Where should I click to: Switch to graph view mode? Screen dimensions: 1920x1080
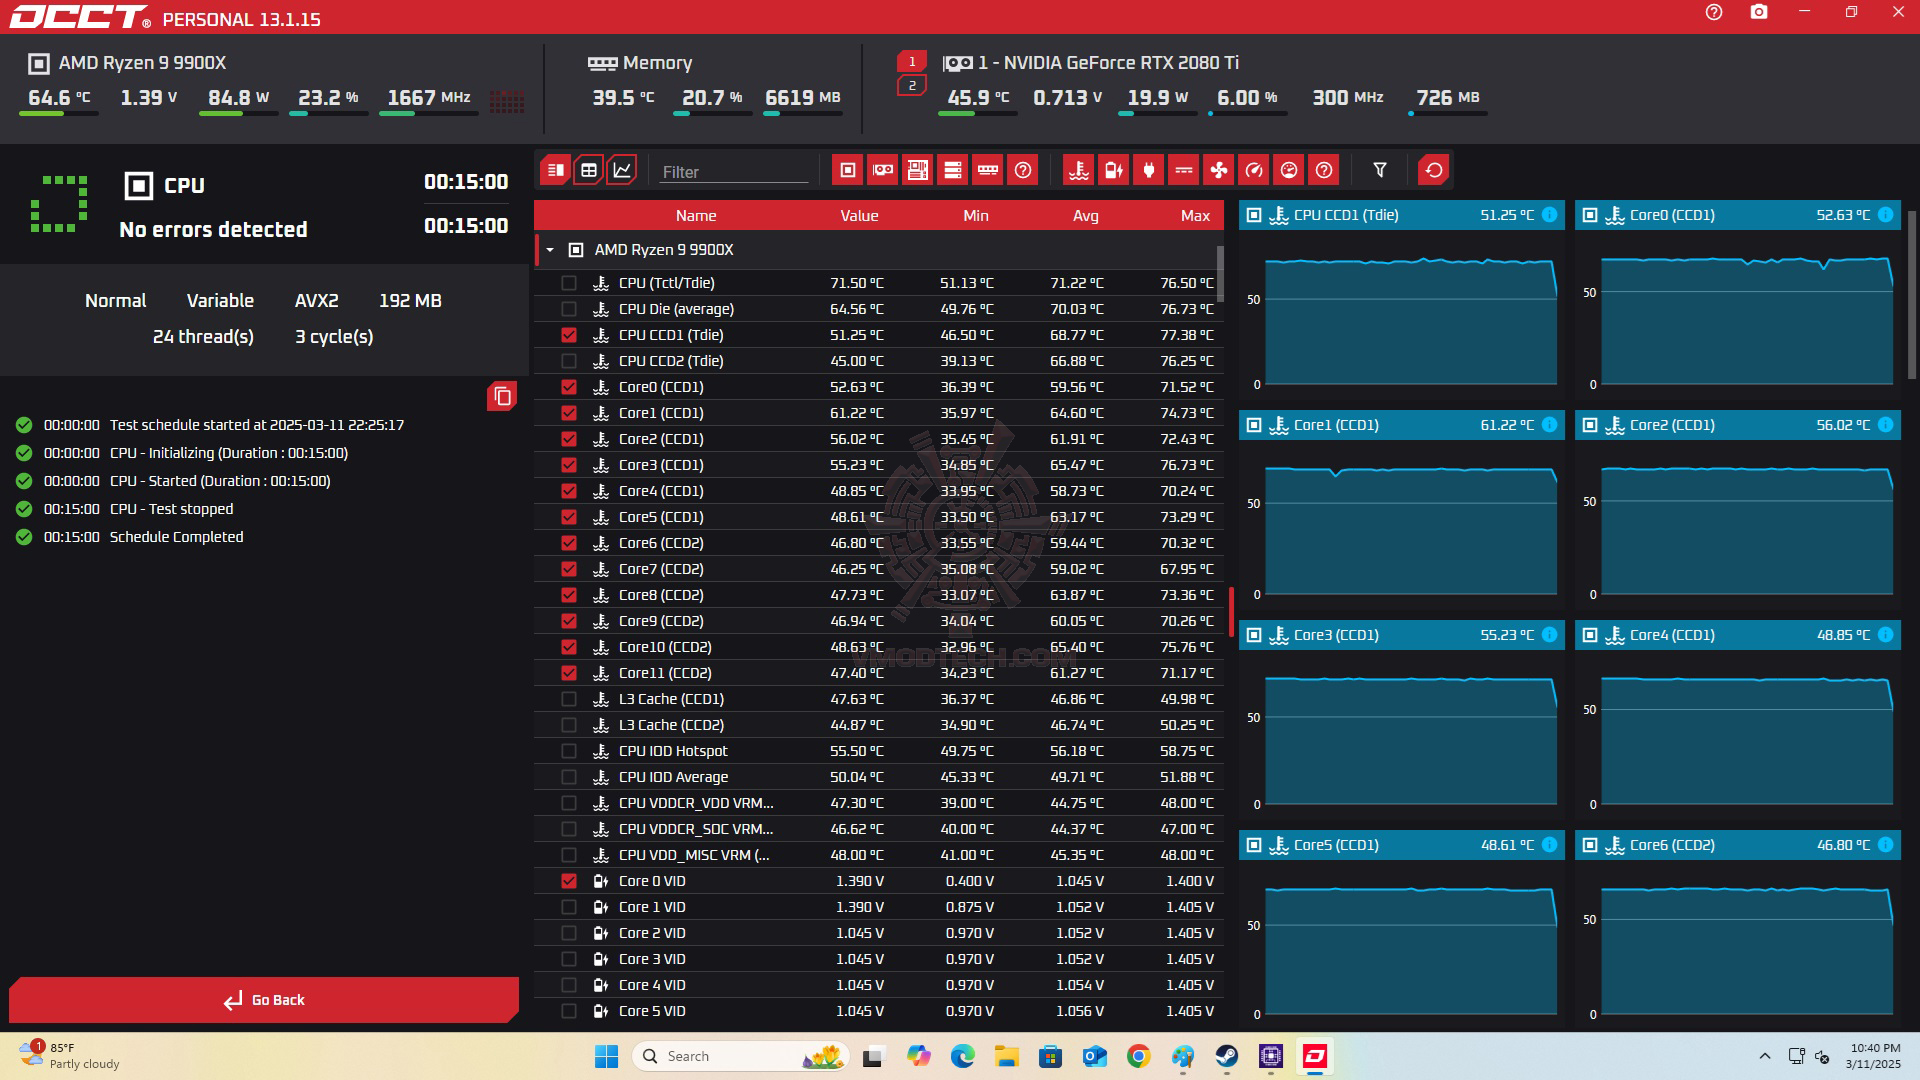pyautogui.click(x=622, y=170)
